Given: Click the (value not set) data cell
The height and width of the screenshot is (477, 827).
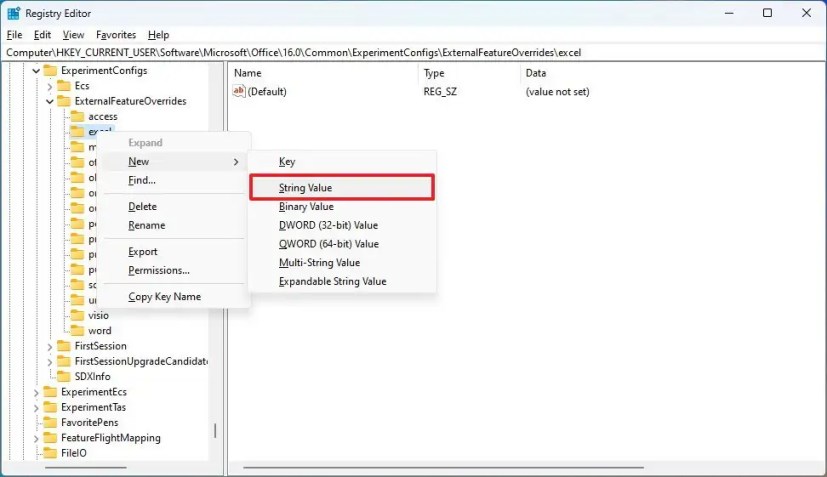Looking at the screenshot, I should [x=557, y=92].
